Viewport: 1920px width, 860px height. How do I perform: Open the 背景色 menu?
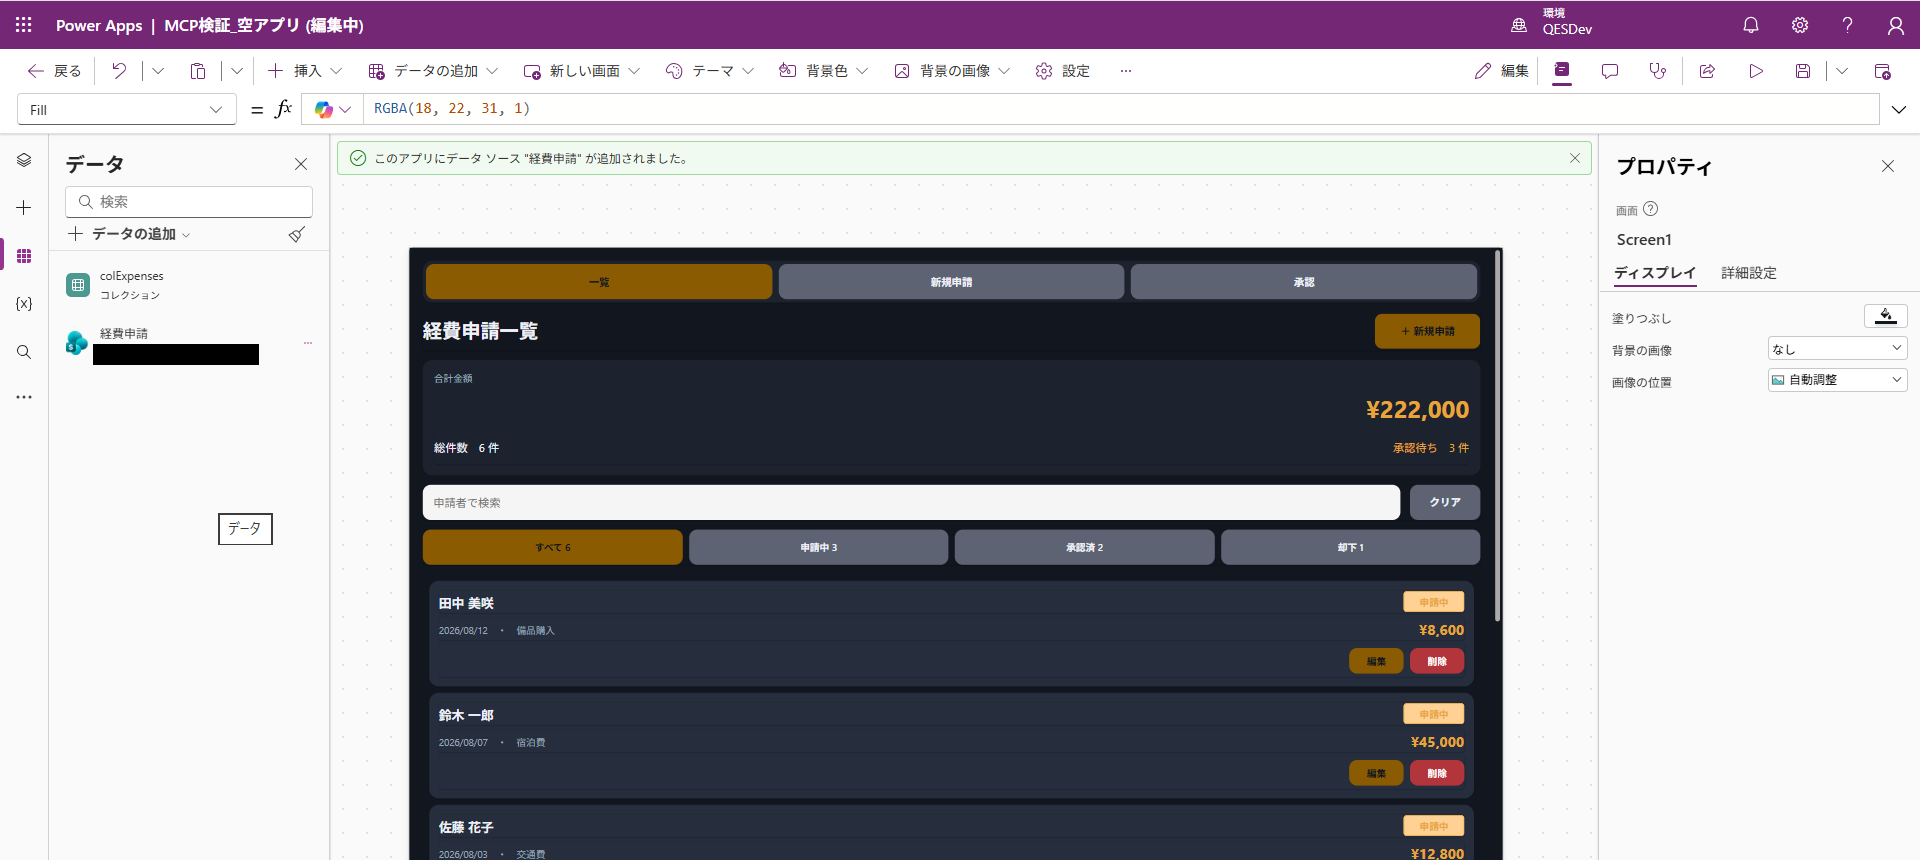(x=823, y=71)
